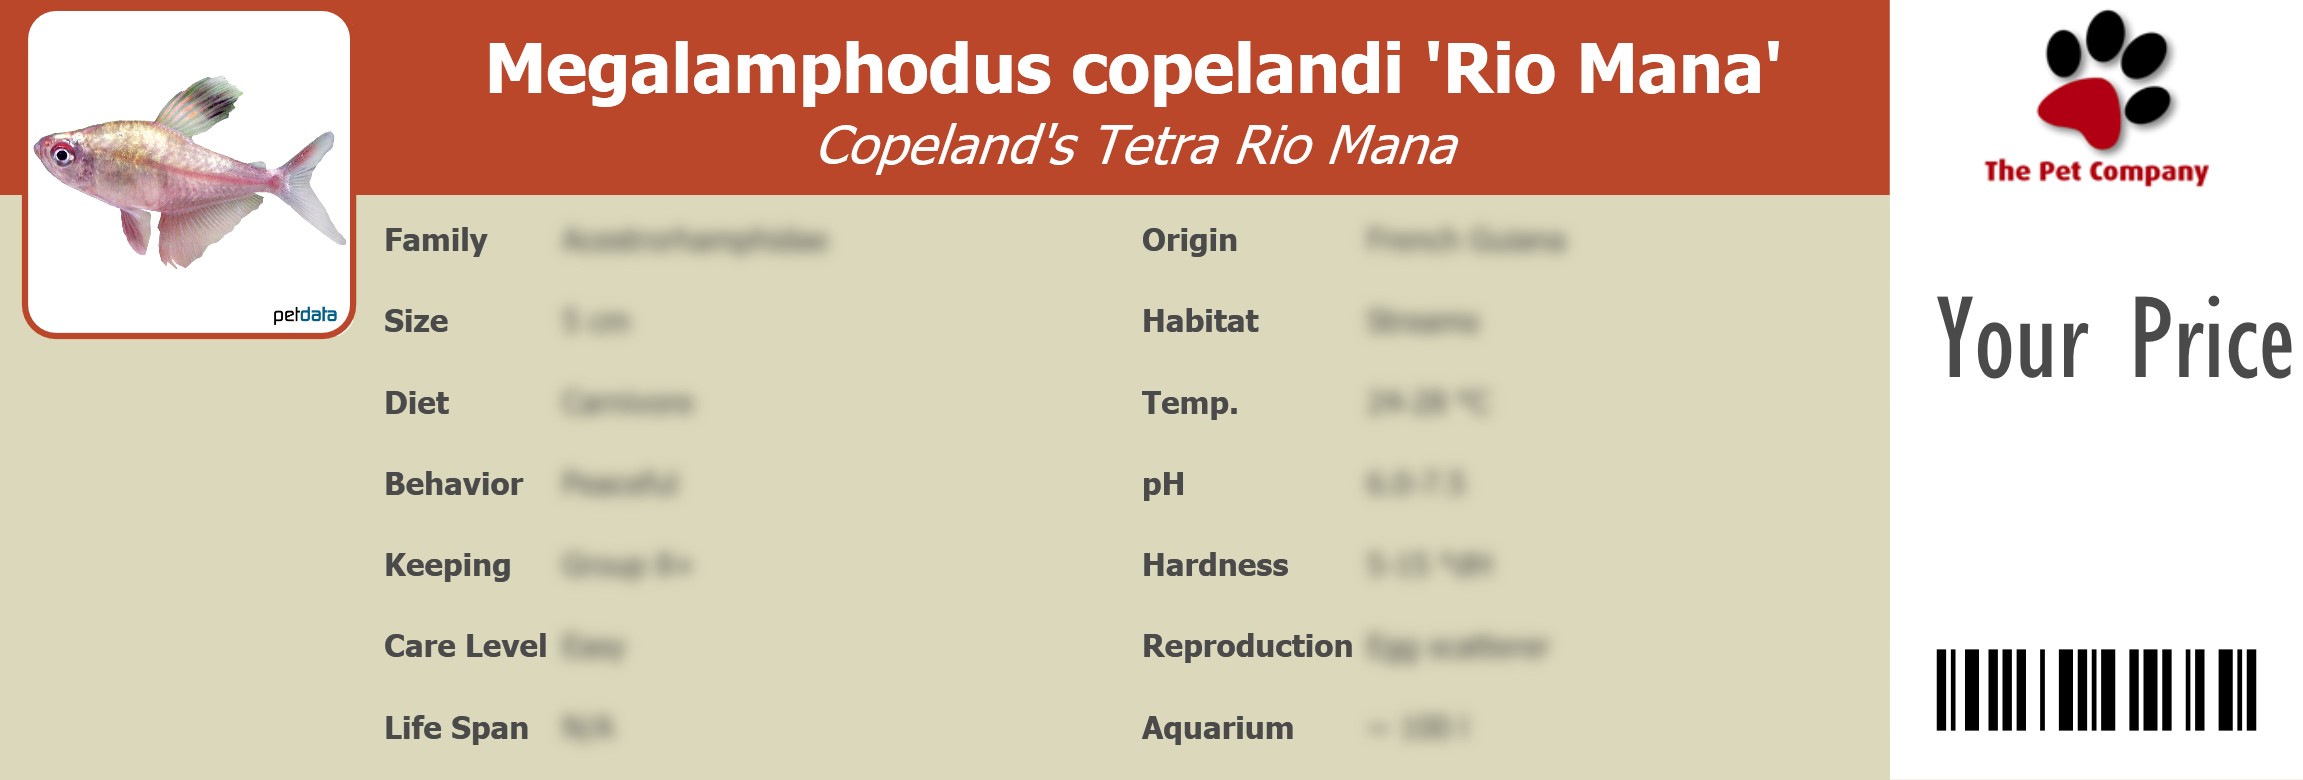2303x780 pixels.
Task: Click the tetra fish photo
Action: point(189,172)
